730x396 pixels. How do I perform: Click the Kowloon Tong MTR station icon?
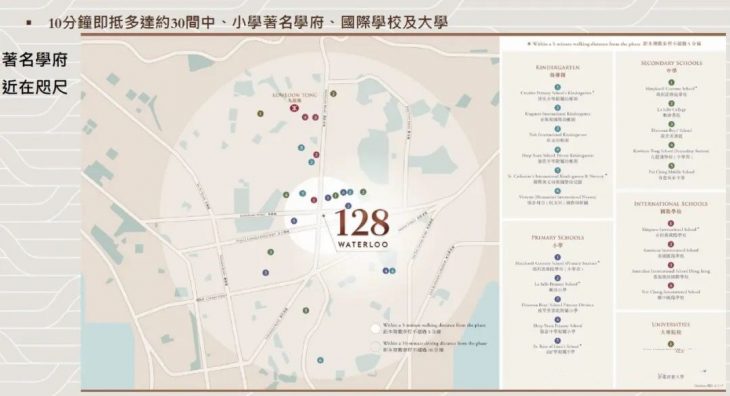point(294,108)
